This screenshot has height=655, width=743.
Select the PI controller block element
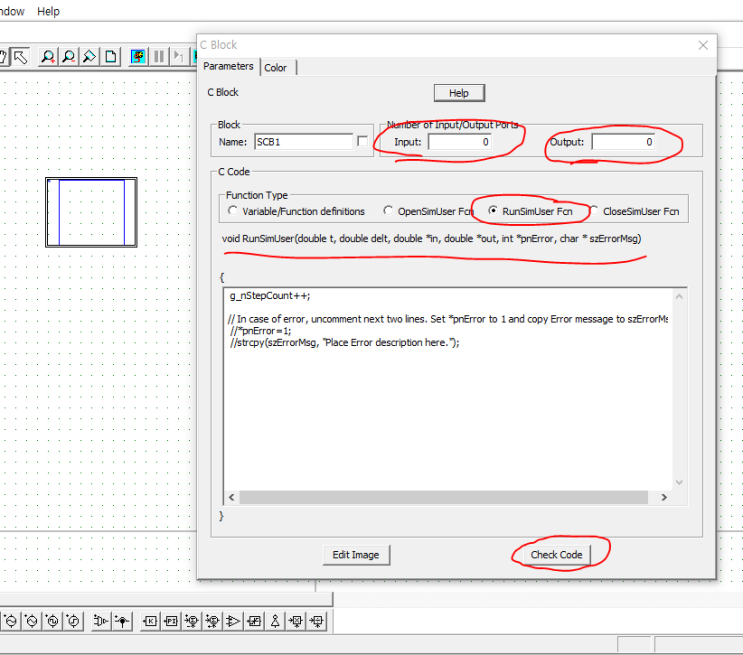click(171, 621)
